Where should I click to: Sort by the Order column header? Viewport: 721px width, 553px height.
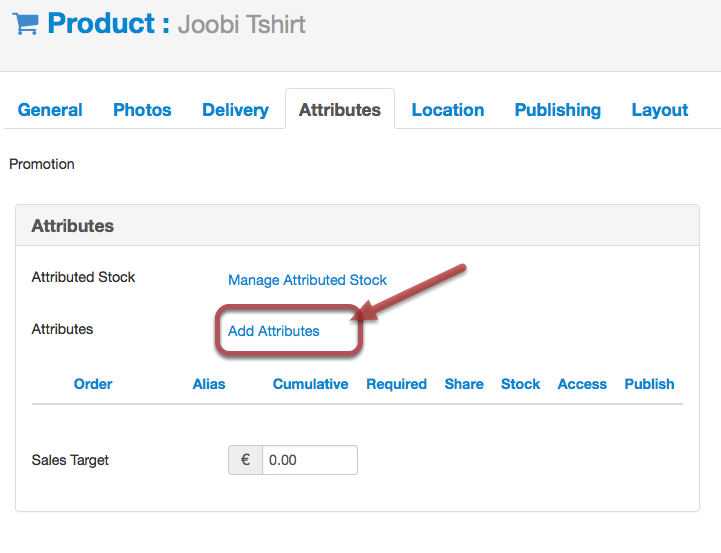click(x=93, y=384)
